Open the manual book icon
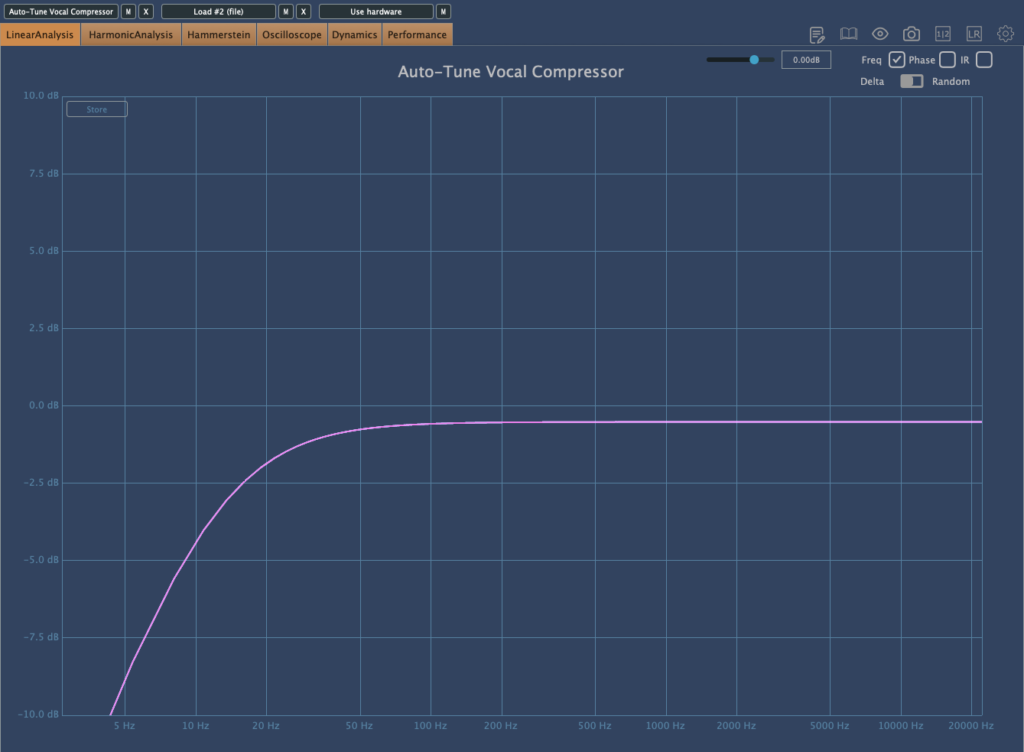1024x752 pixels. tap(848, 34)
